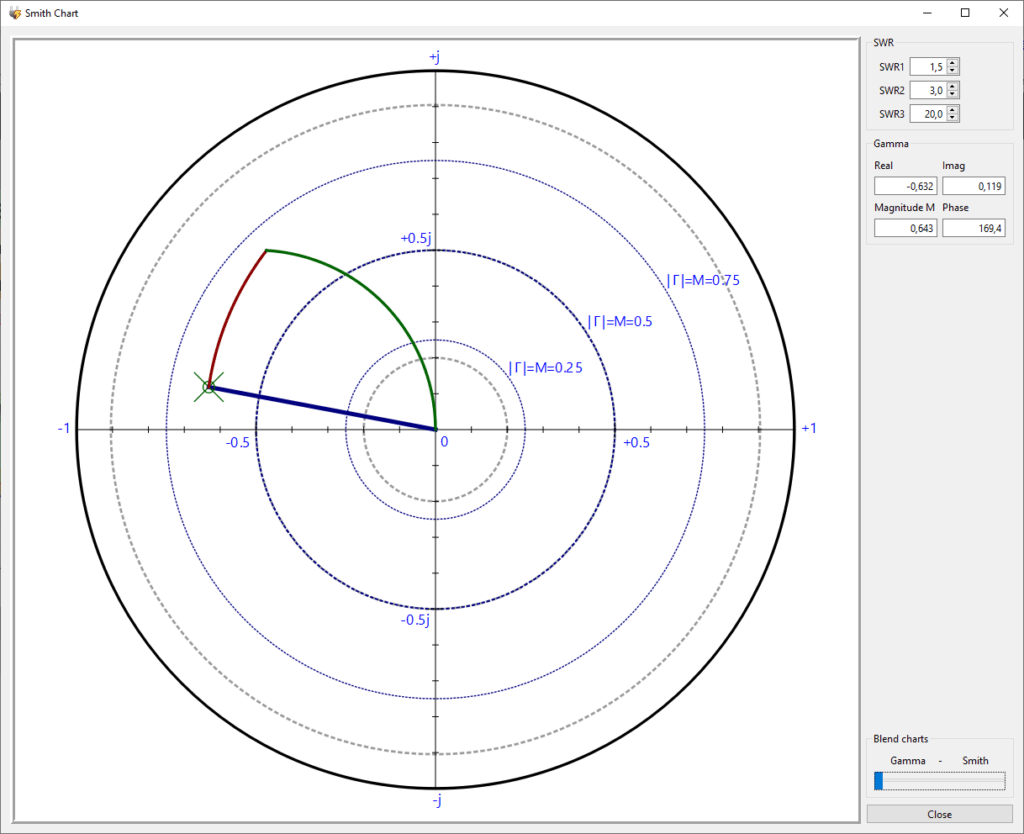
Task: Increase SWR1 value with the up arrow
Action: coord(953,63)
